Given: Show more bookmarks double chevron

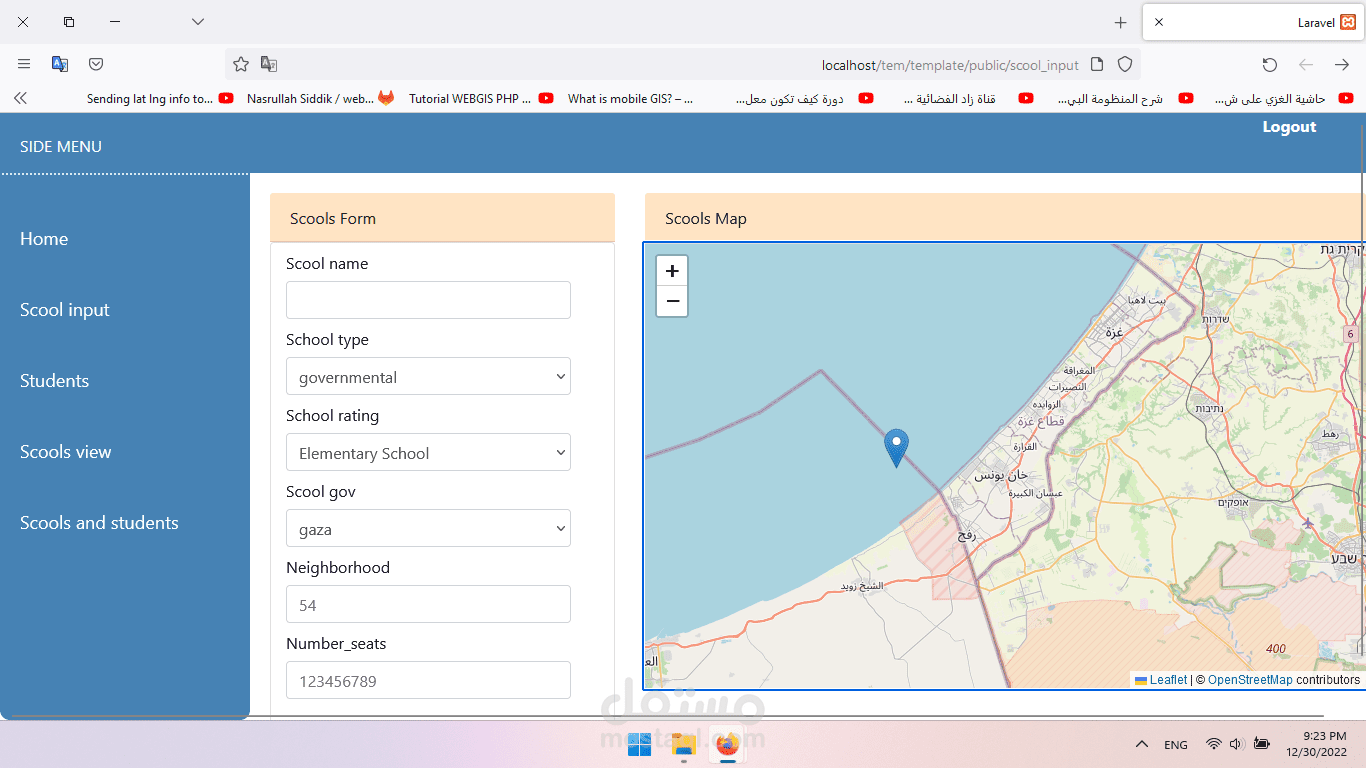Looking at the screenshot, I should [20, 98].
